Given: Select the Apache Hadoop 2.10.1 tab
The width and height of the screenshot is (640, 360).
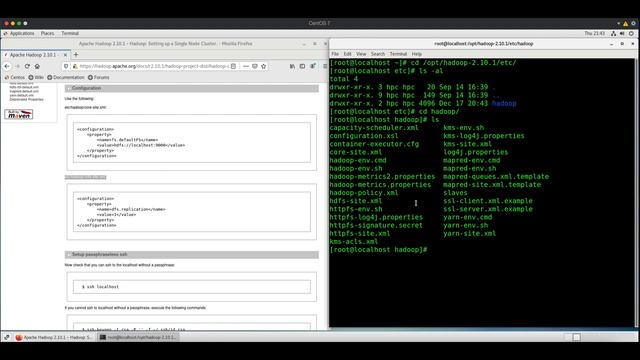Looking at the screenshot, I should pos(35,55).
